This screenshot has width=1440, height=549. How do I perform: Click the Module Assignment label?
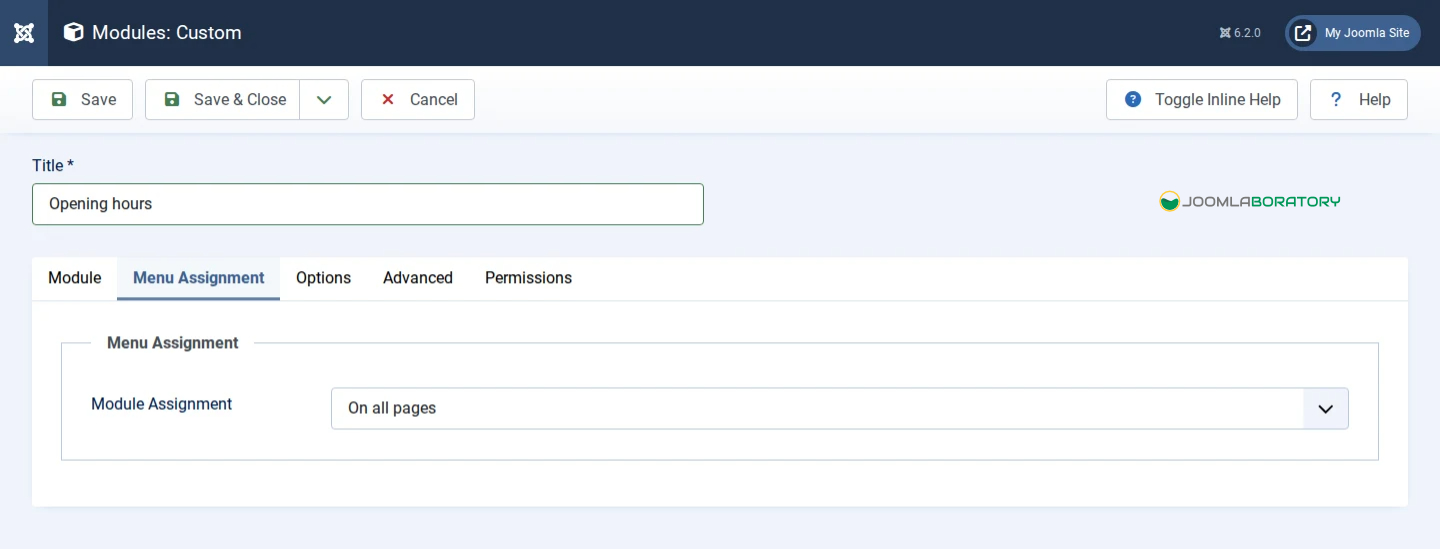[162, 404]
